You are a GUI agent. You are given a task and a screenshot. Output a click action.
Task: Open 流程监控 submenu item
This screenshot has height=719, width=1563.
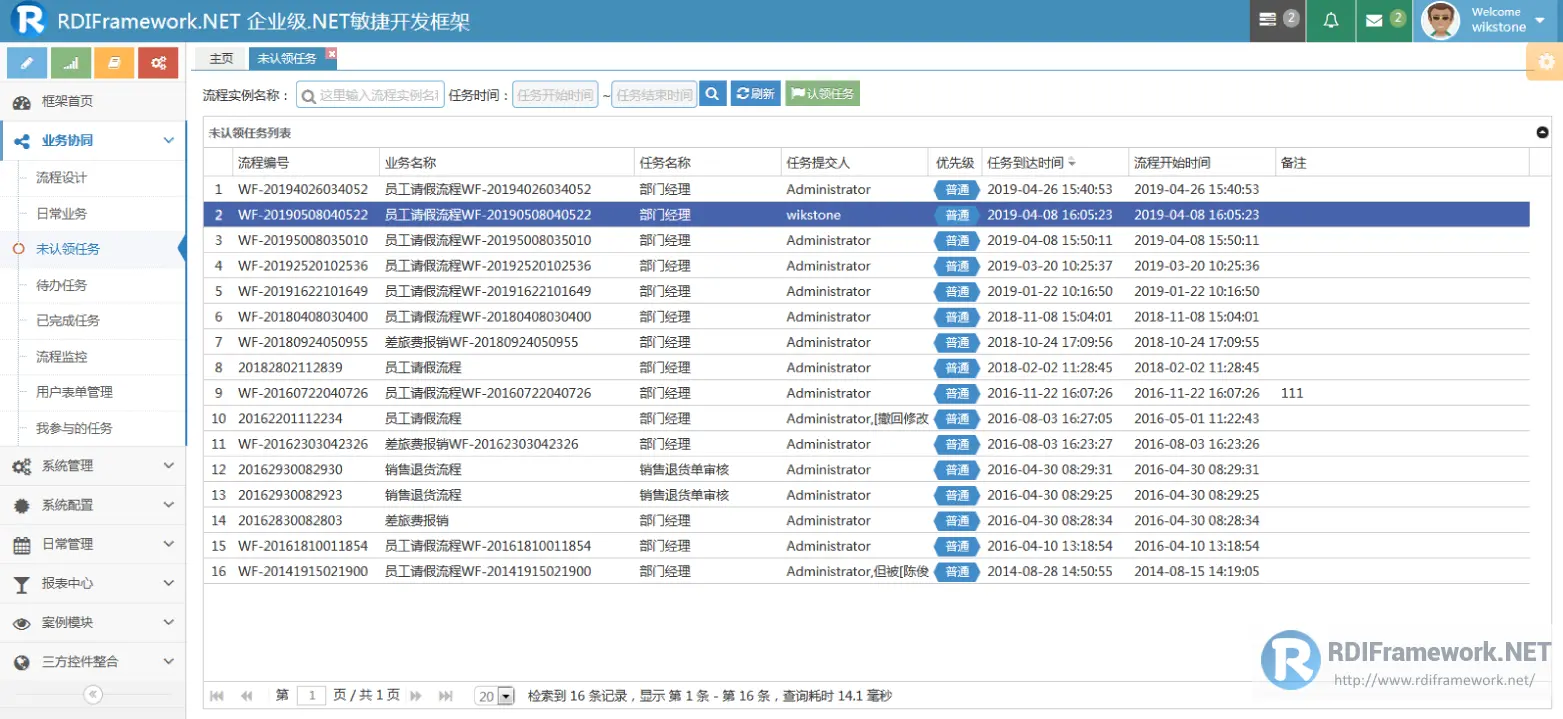point(61,356)
